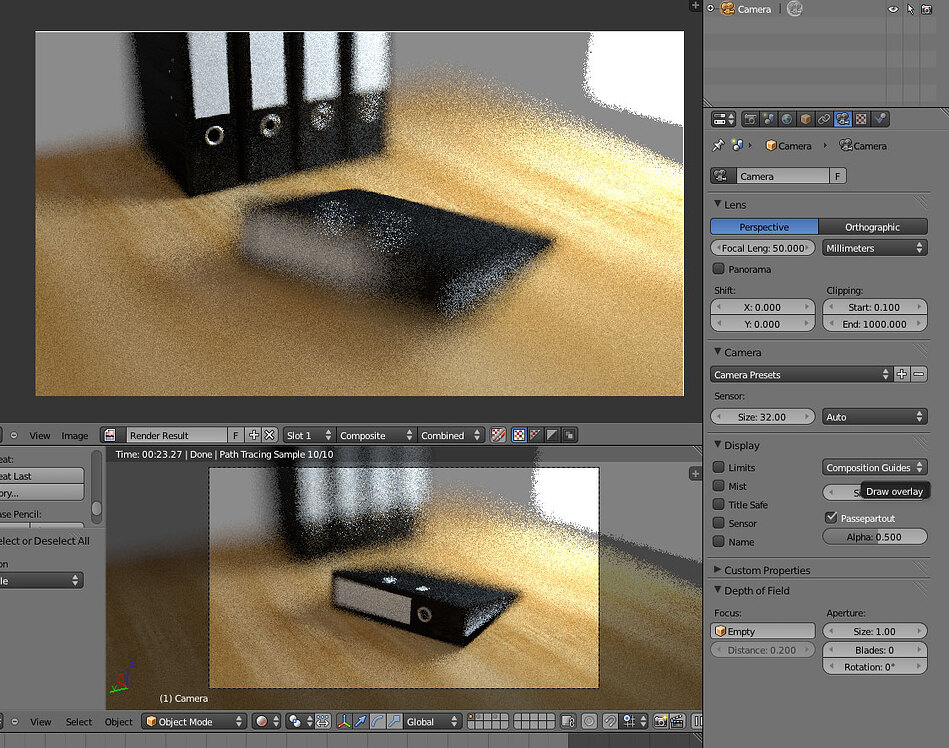Click the properties editor type selector icon
This screenshot has height=748, width=949.
723,119
